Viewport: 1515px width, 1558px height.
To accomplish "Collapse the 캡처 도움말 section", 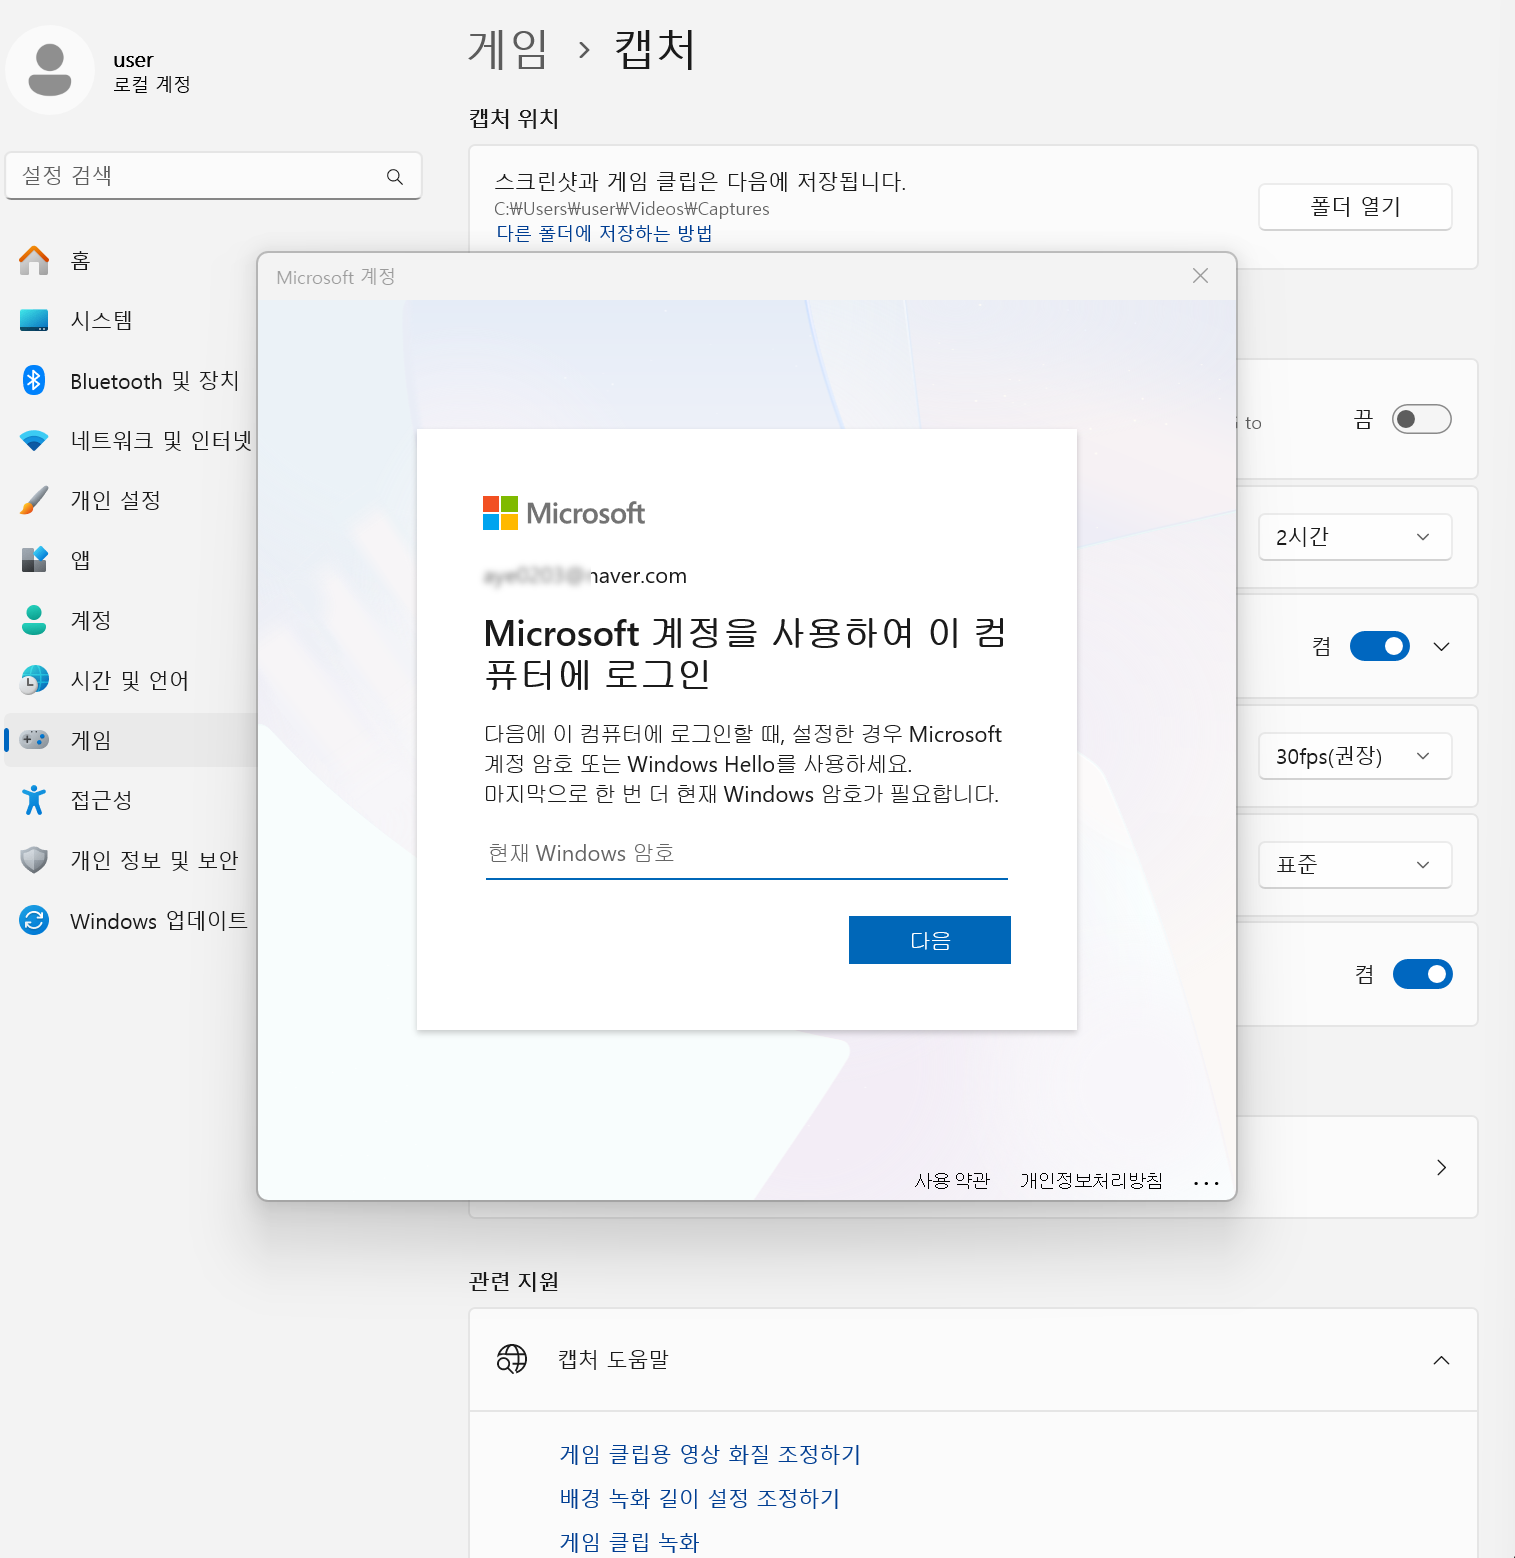I will (1441, 1360).
